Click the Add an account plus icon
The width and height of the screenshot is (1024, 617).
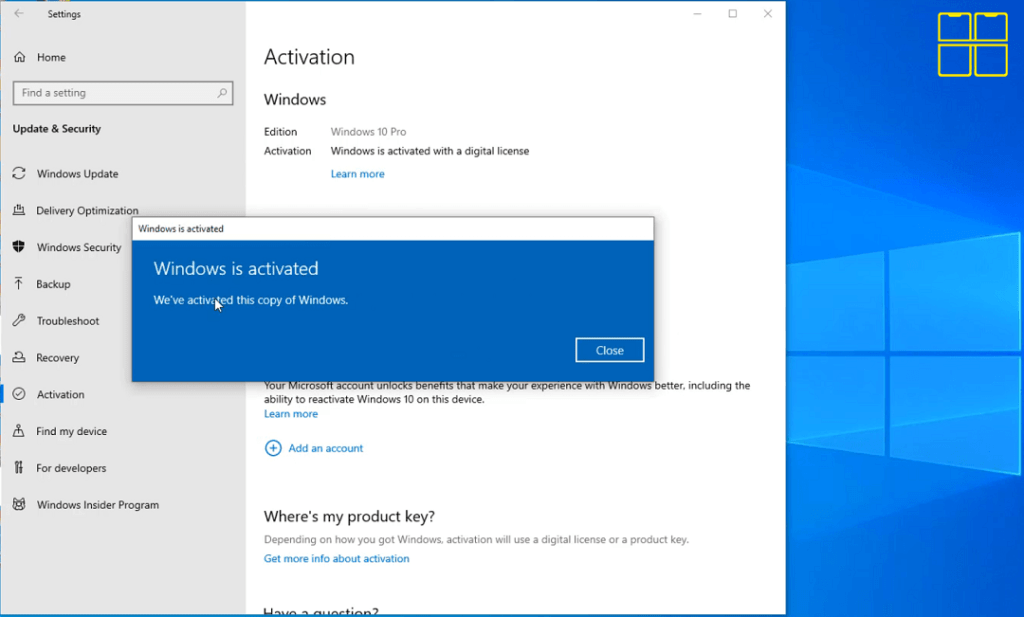pyautogui.click(x=273, y=448)
